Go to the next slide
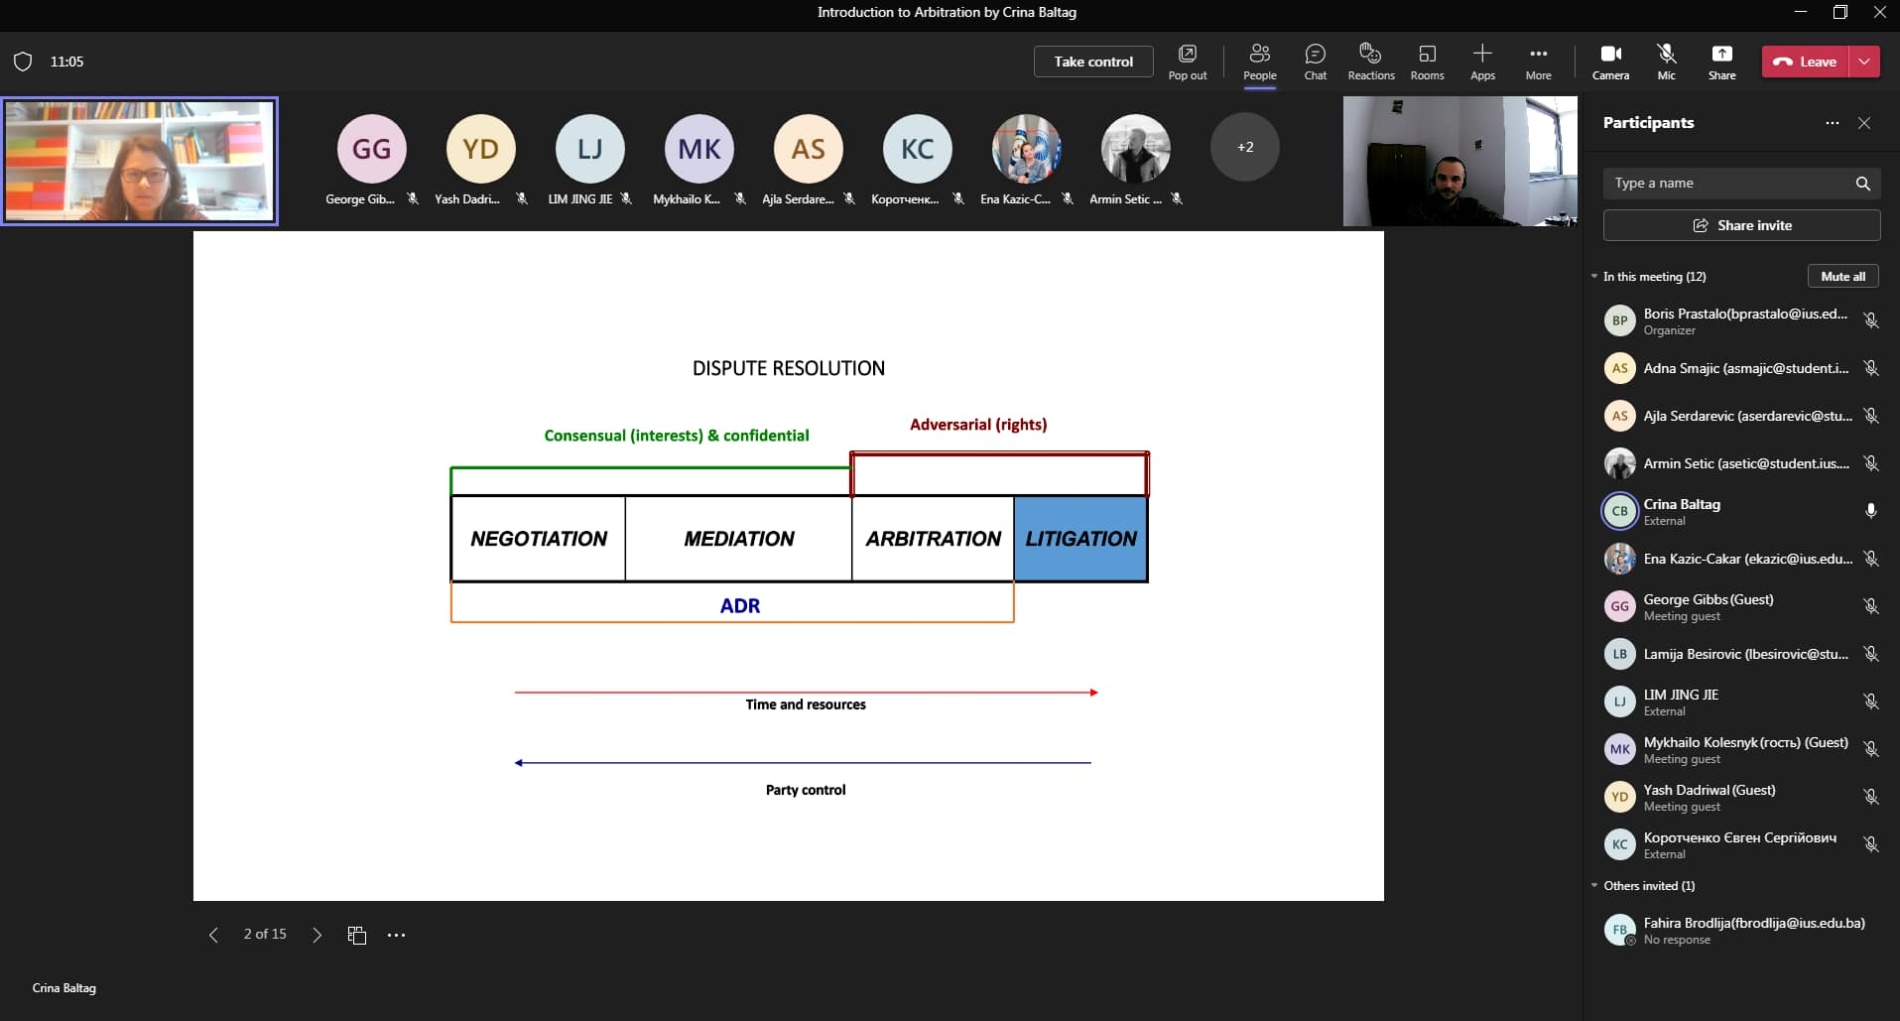Image resolution: width=1900 pixels, height=1021 pixels. 317,935
